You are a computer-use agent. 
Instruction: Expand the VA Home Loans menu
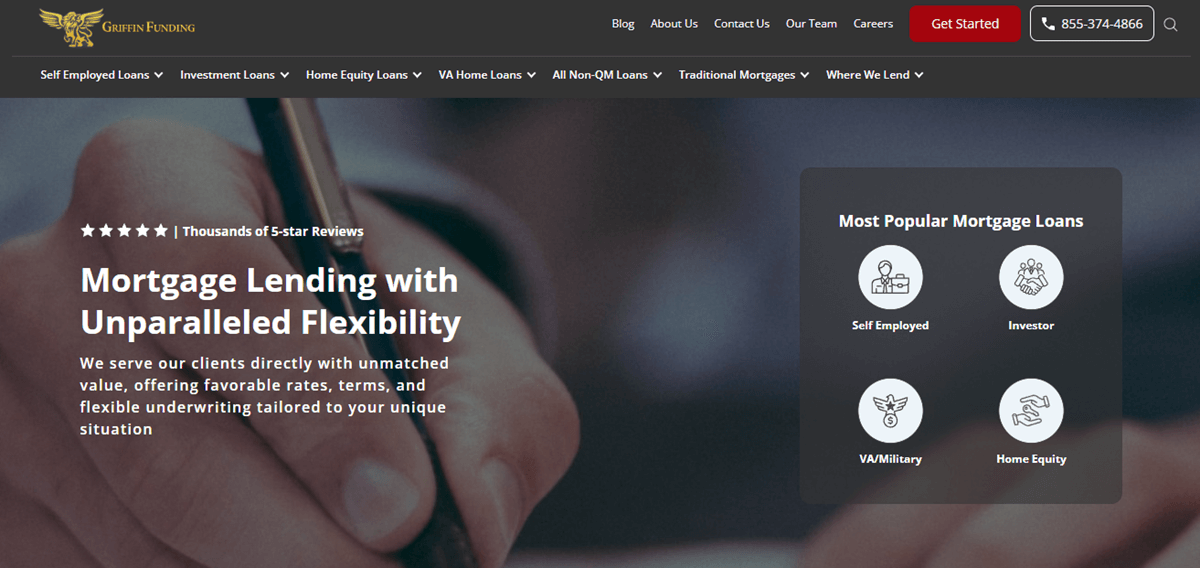487,75
